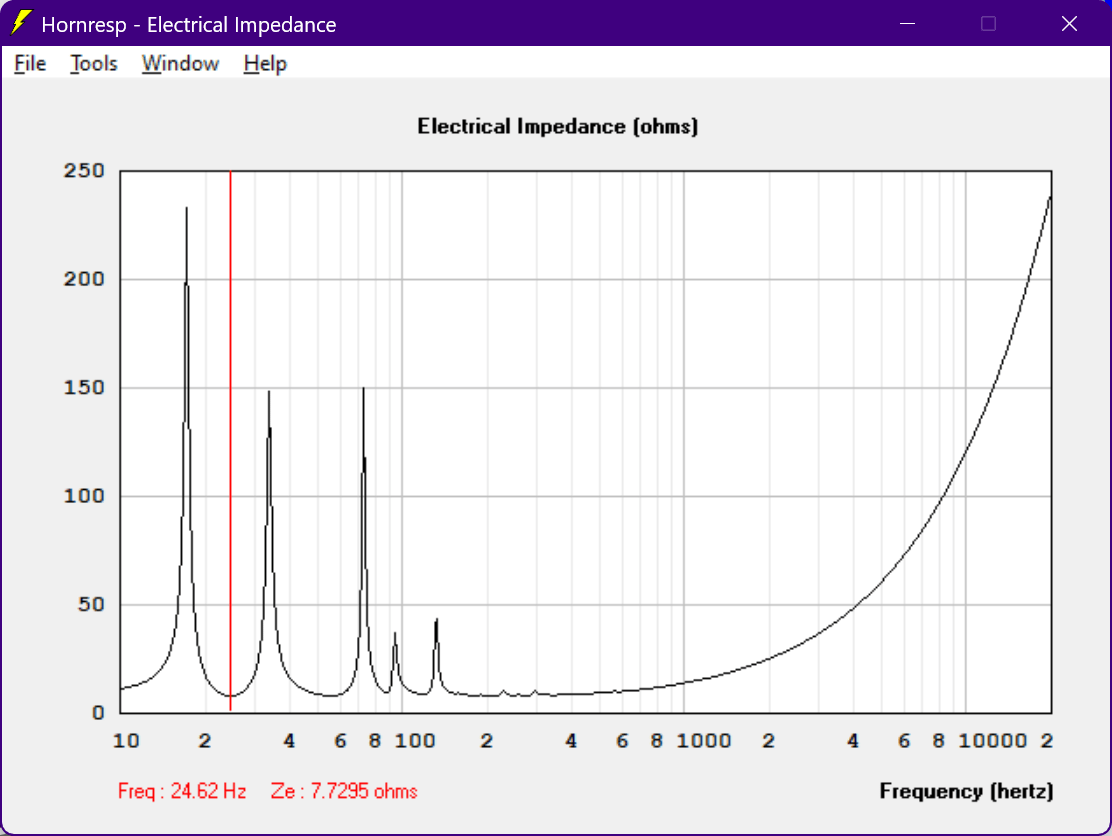Click the 'Frequency (hertz)' axis label
The width and height of the screenshot is (1112, 836).
tap(966, 791)
